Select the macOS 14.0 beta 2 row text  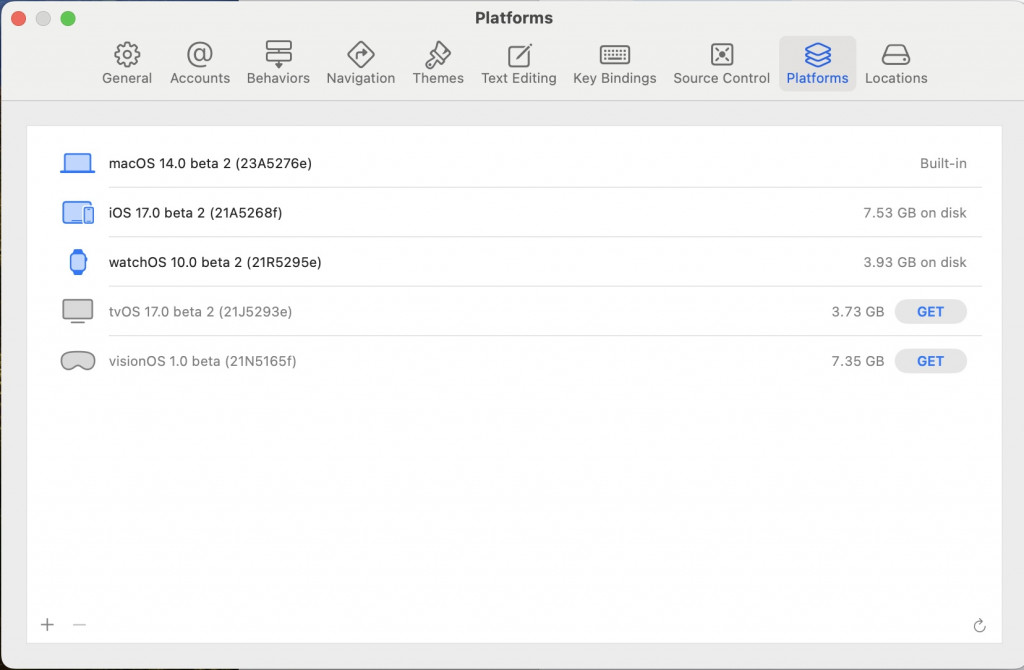[210, 163]
